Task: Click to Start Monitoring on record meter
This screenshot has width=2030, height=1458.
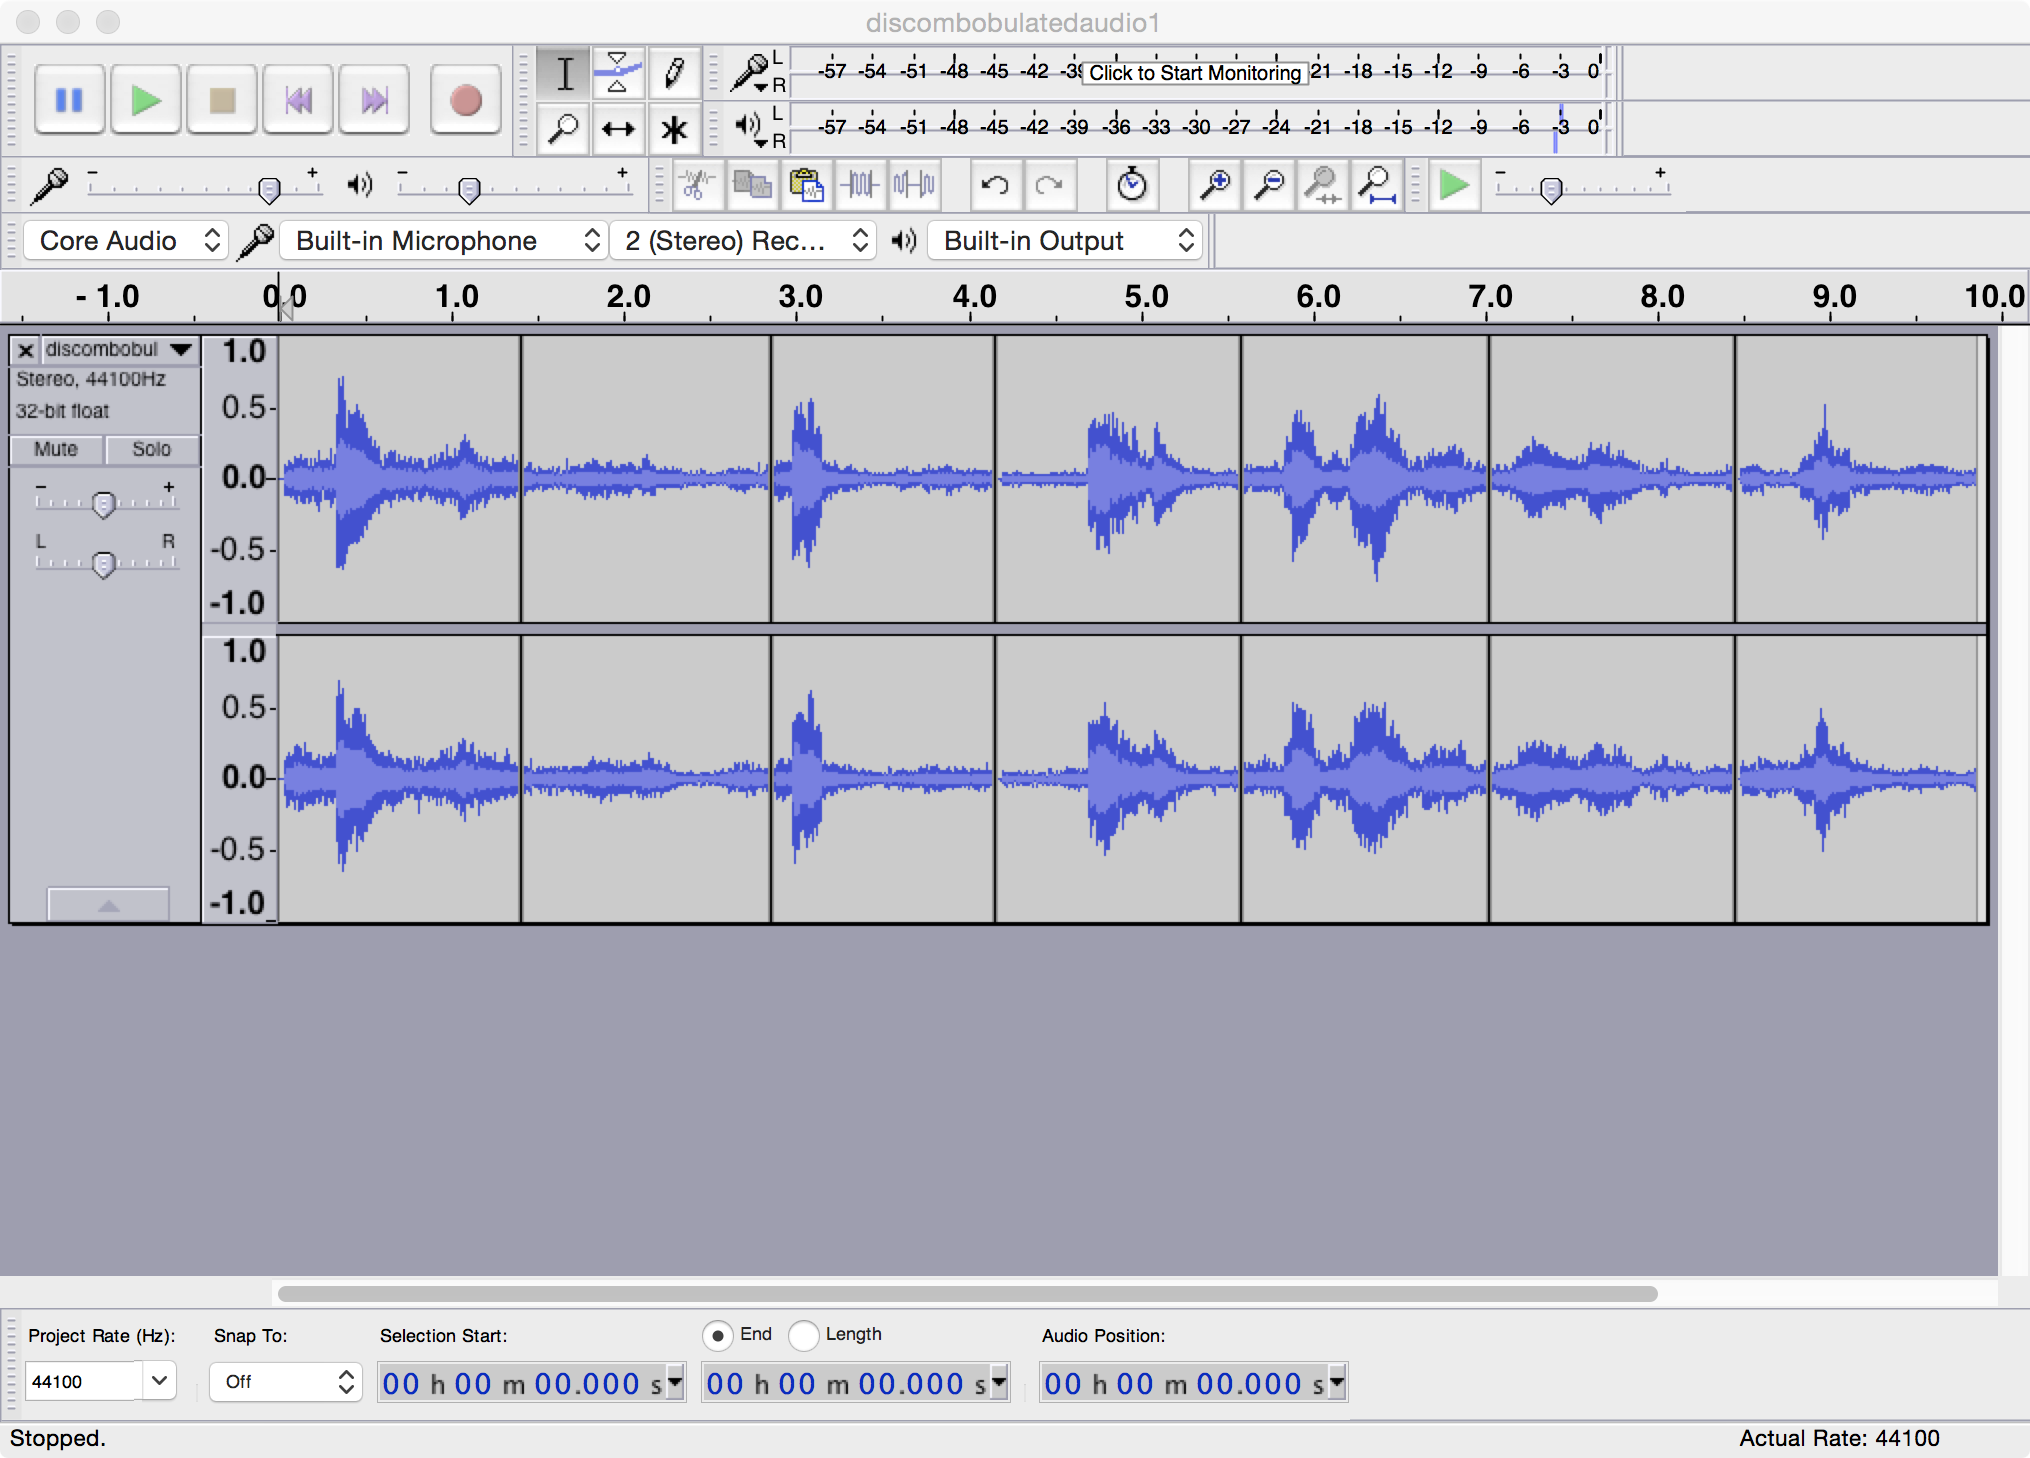Action: 1195,72
